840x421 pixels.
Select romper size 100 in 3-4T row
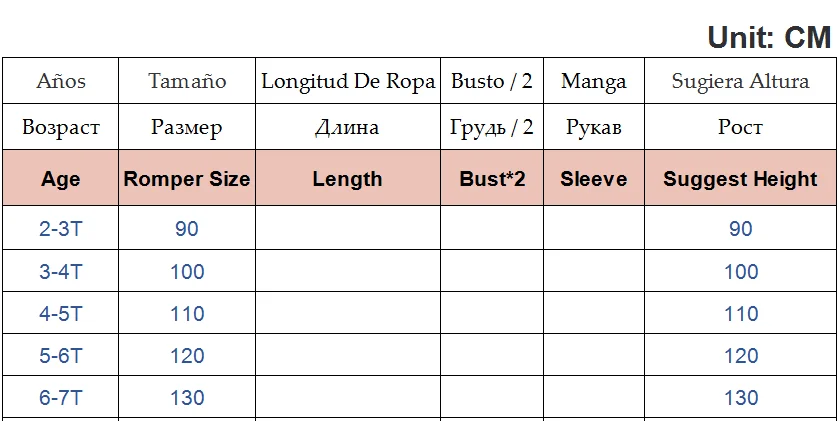[x=187, y=271]
